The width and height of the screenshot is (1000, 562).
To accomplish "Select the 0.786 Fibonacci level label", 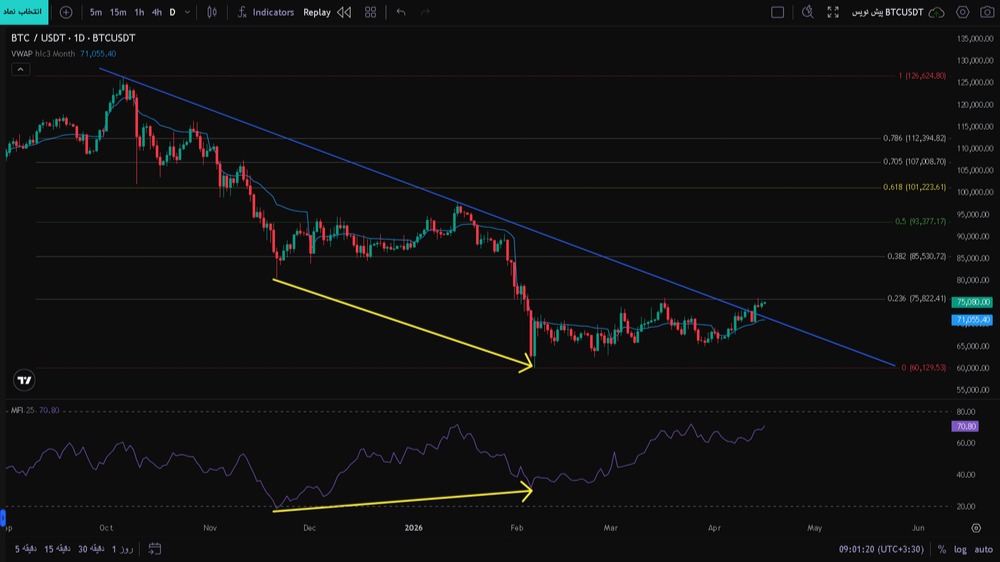I will click(x=915, y=138).
